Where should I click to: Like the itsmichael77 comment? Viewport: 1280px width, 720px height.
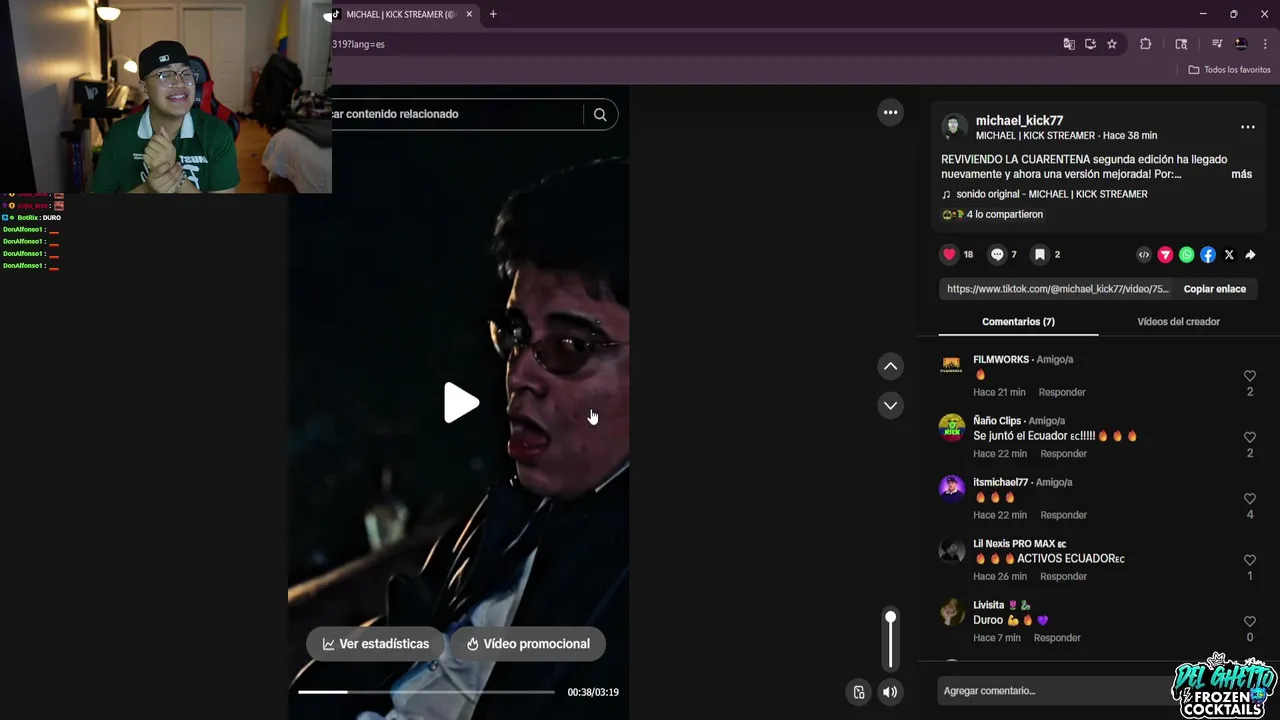tap(1249, 499)
